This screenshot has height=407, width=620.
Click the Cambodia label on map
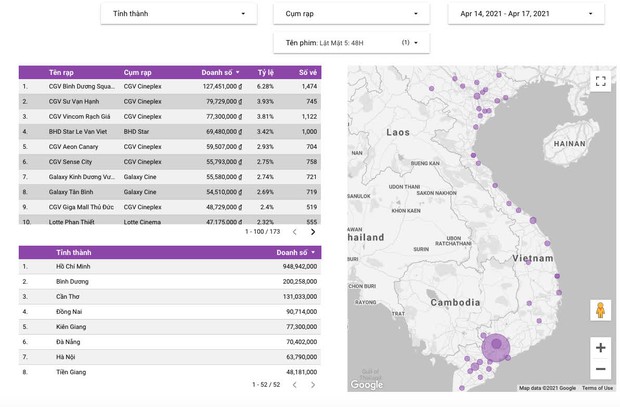coord(455,303)
